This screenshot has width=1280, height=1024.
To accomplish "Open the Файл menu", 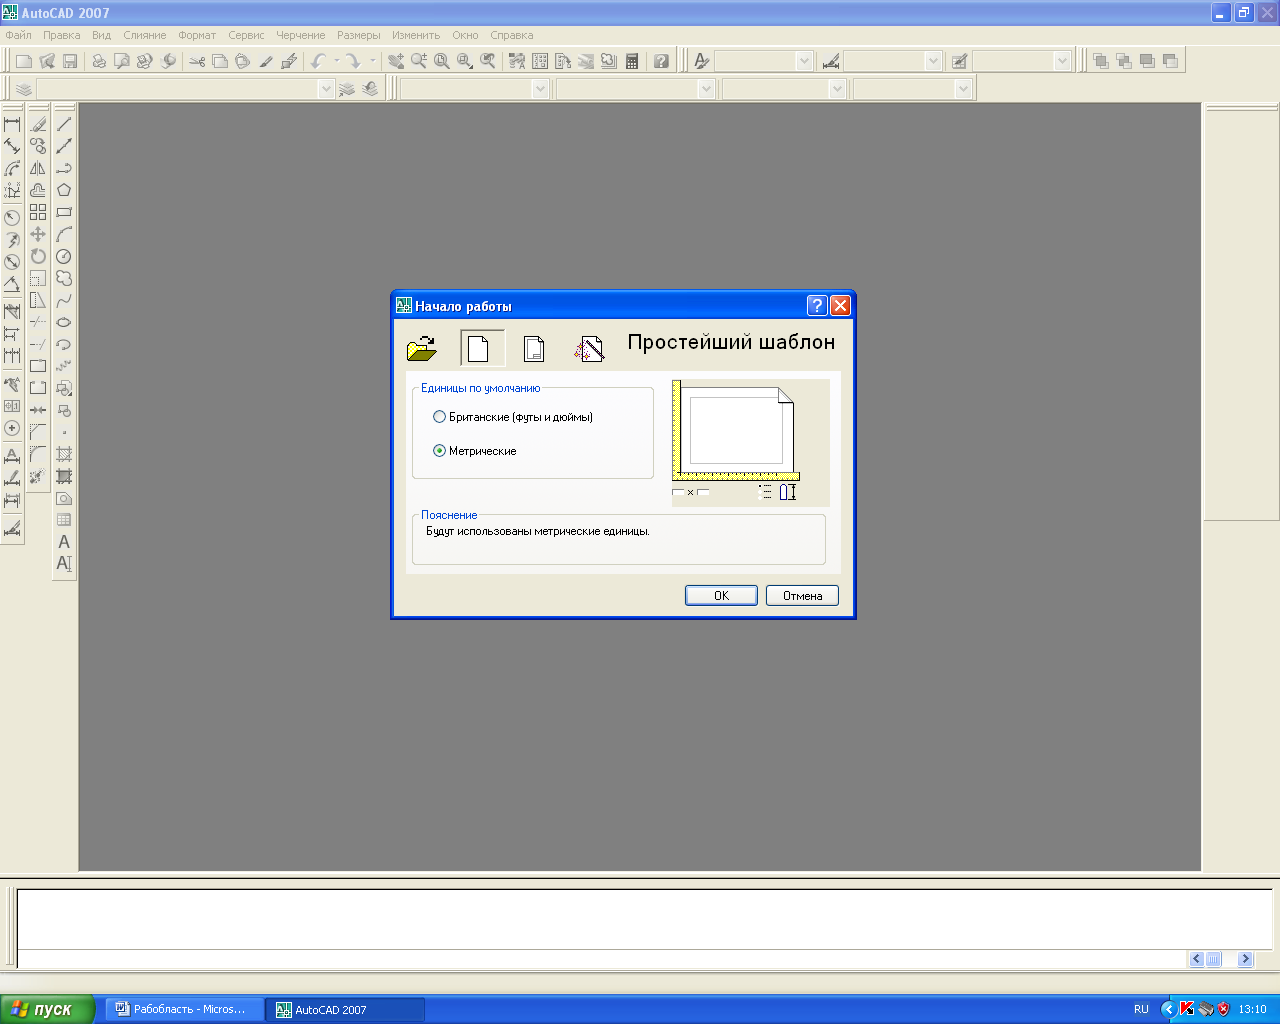I will point(19,35).
